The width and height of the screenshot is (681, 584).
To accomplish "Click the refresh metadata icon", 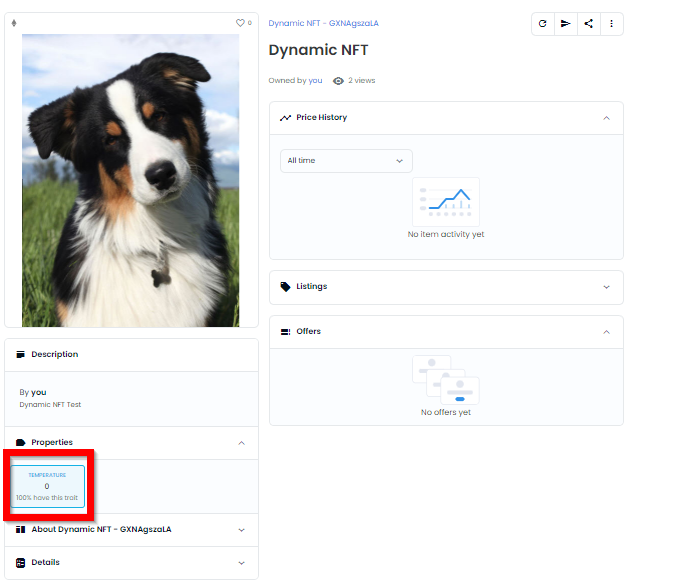I will pos(542,23).
